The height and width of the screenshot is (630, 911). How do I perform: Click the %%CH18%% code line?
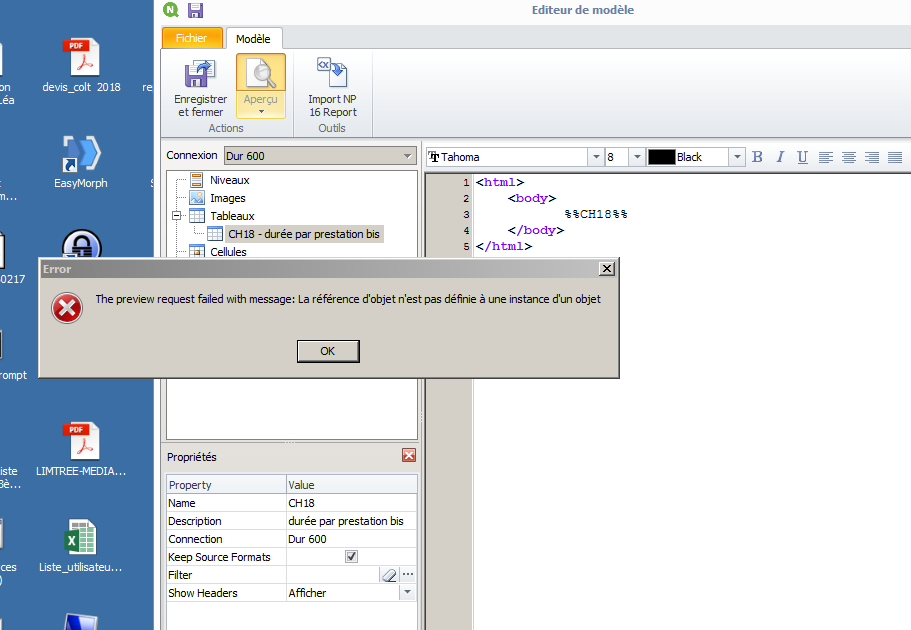tap(596, 214)
